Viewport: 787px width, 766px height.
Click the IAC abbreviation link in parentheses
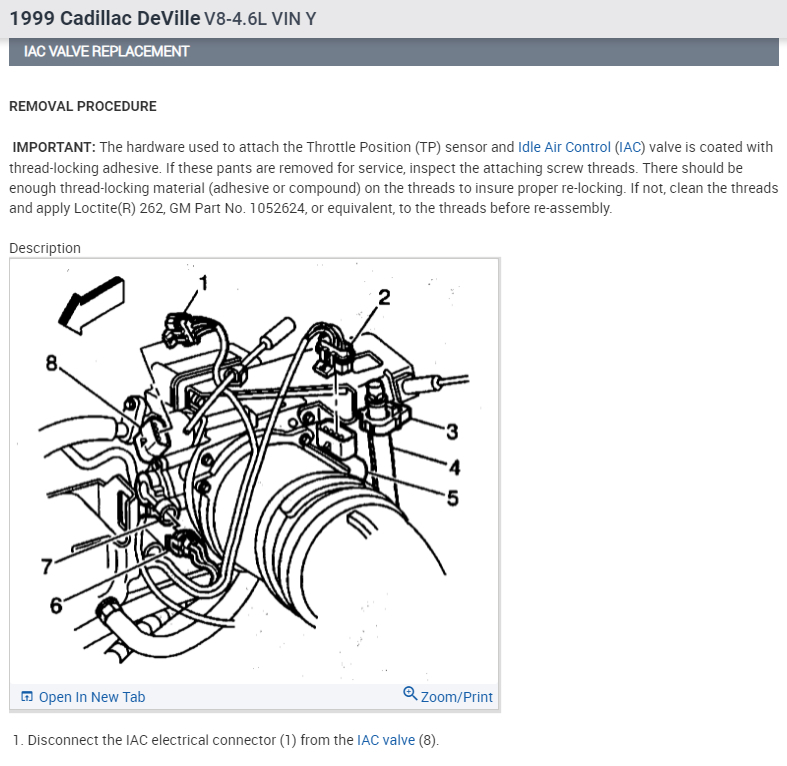[x=630, y=147]
